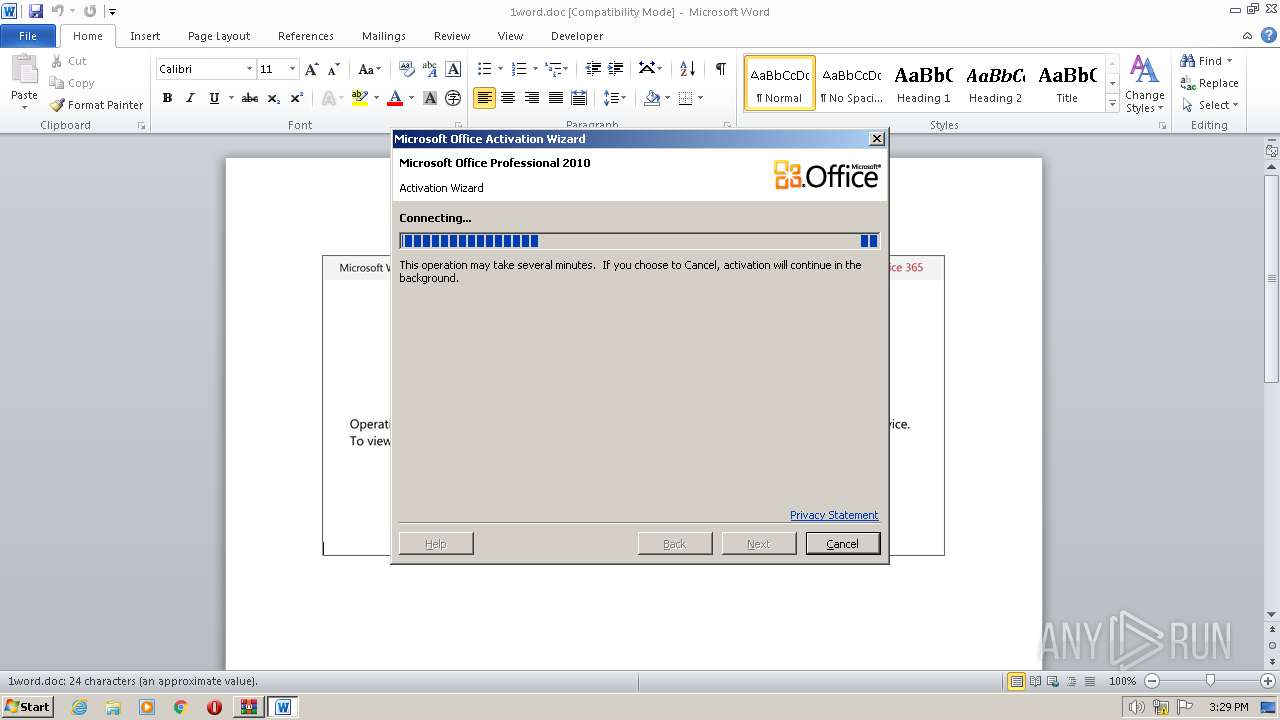The width and height of the screenshot is (1280, 720).
Task: Open the Change Case dropdown
Action: click(369, 69)
